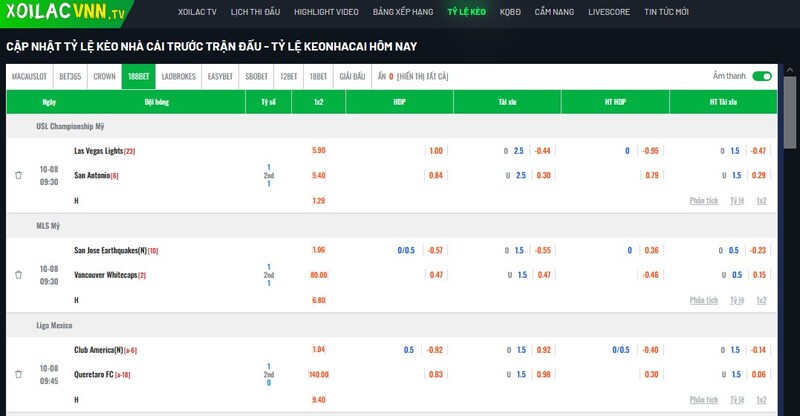Switch to 12BET bookmaker tab
The image size is (800, 416).
coord(288,77)
